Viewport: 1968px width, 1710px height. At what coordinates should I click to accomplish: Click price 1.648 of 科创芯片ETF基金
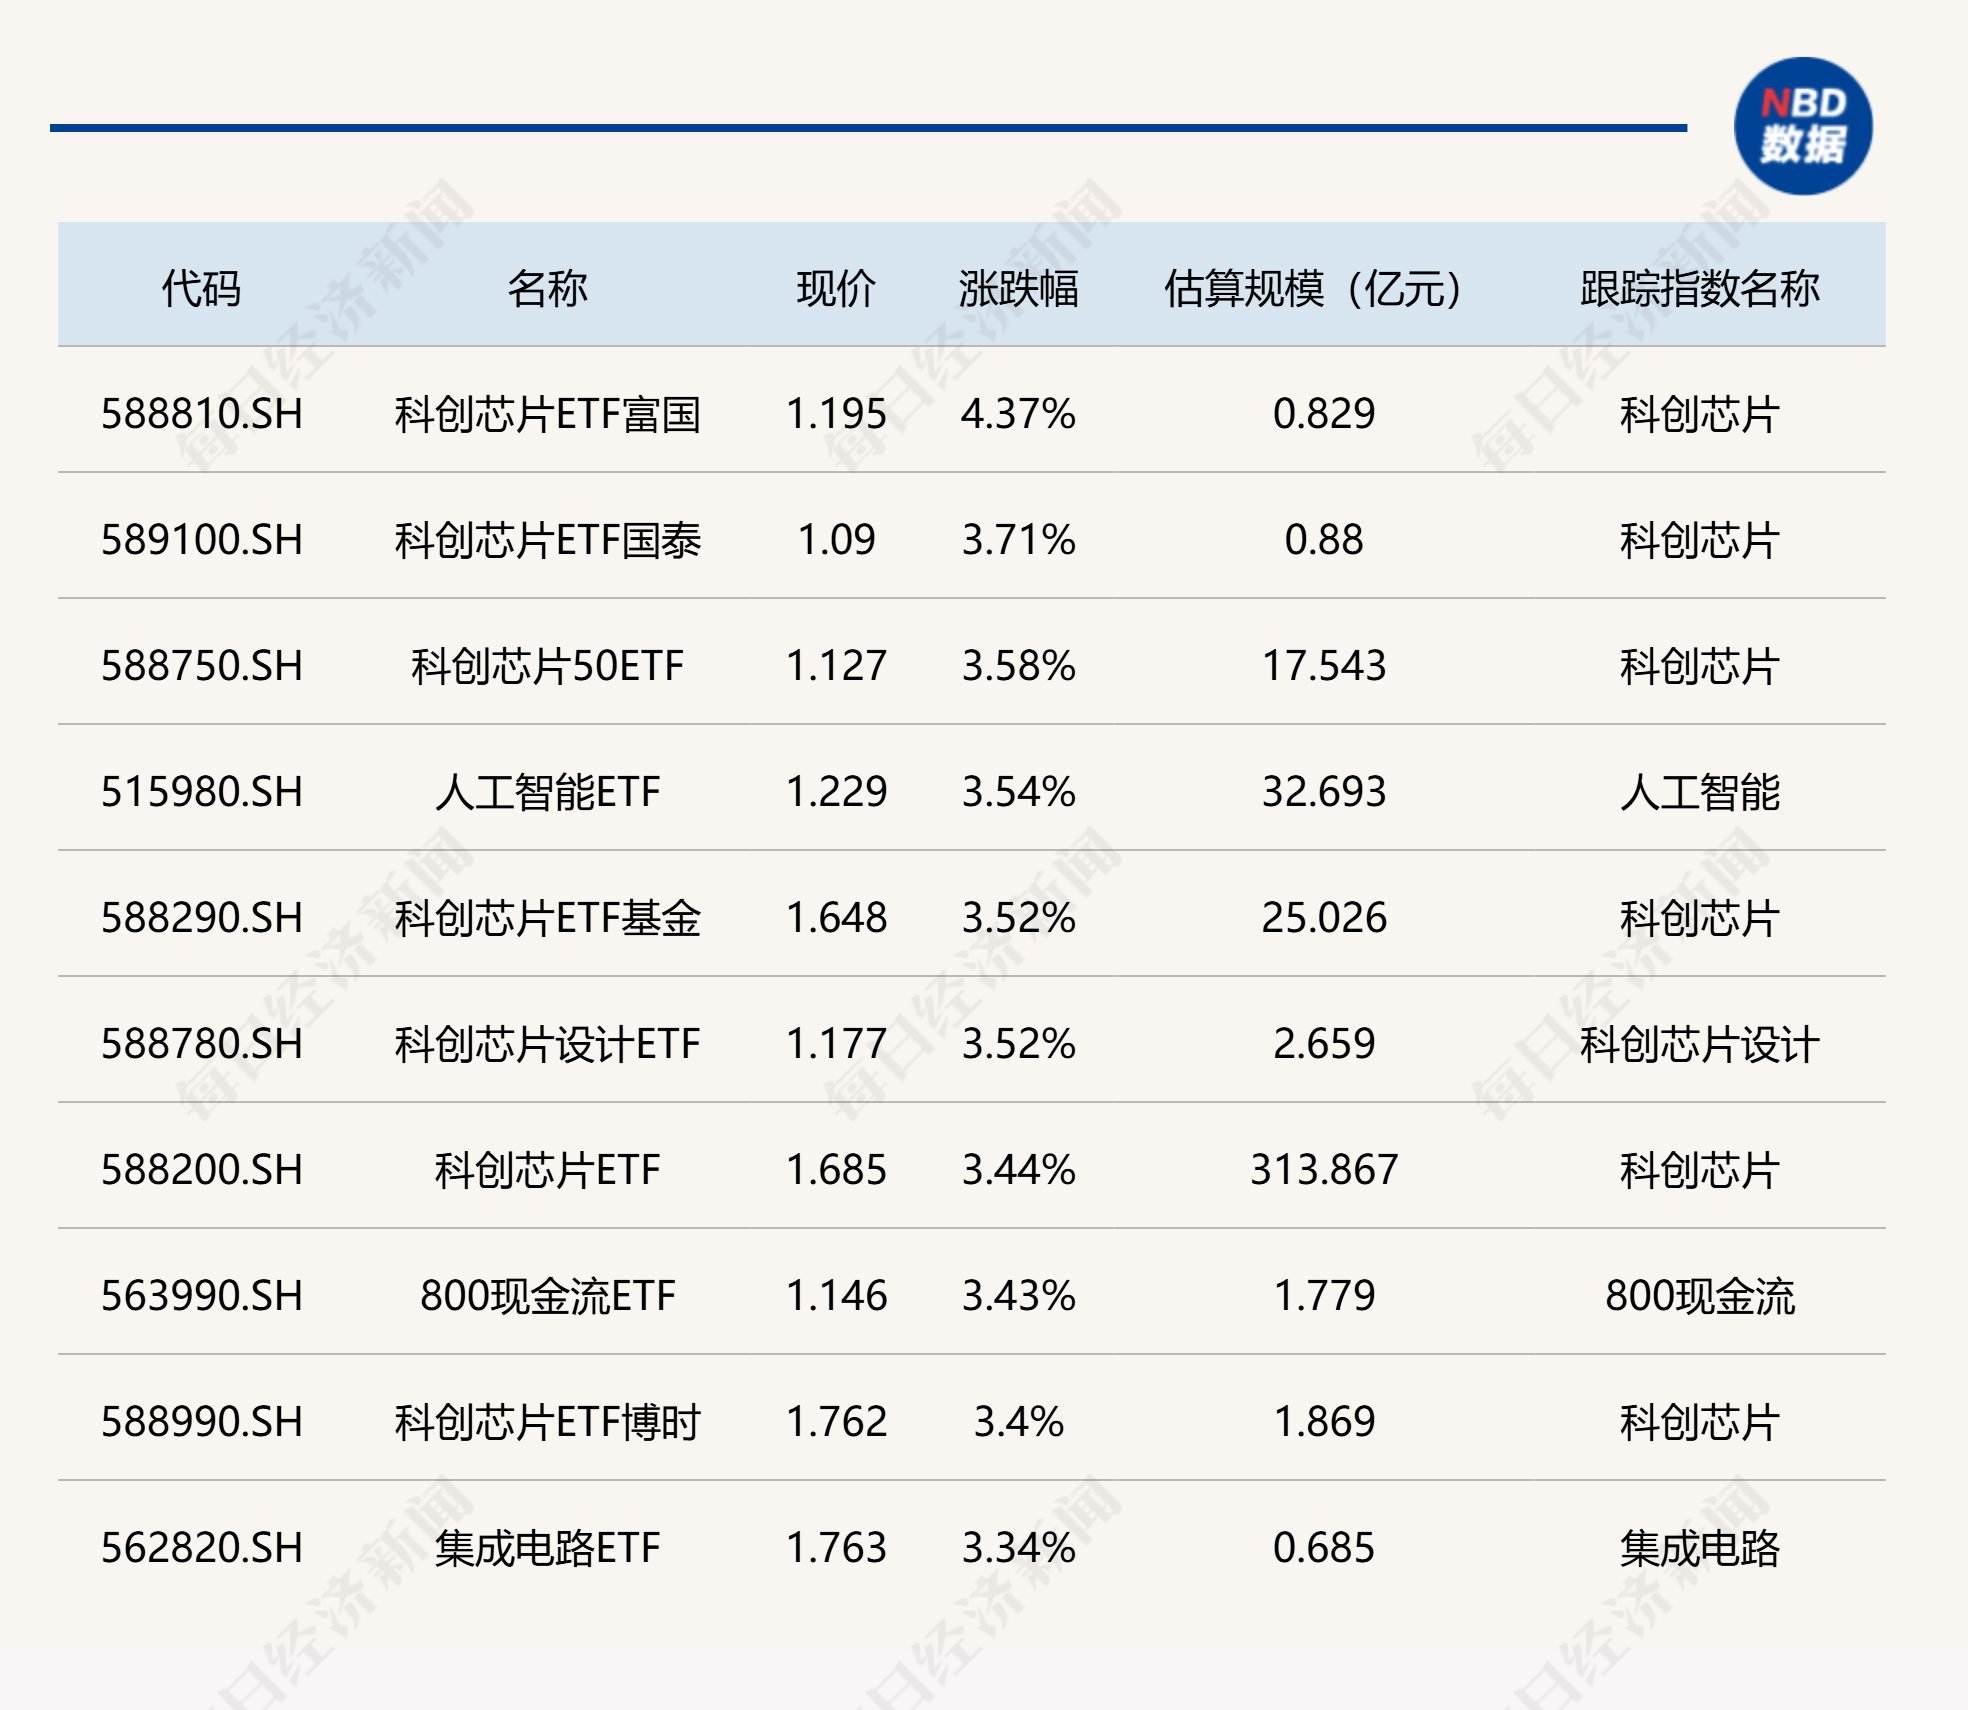(836, 918)
